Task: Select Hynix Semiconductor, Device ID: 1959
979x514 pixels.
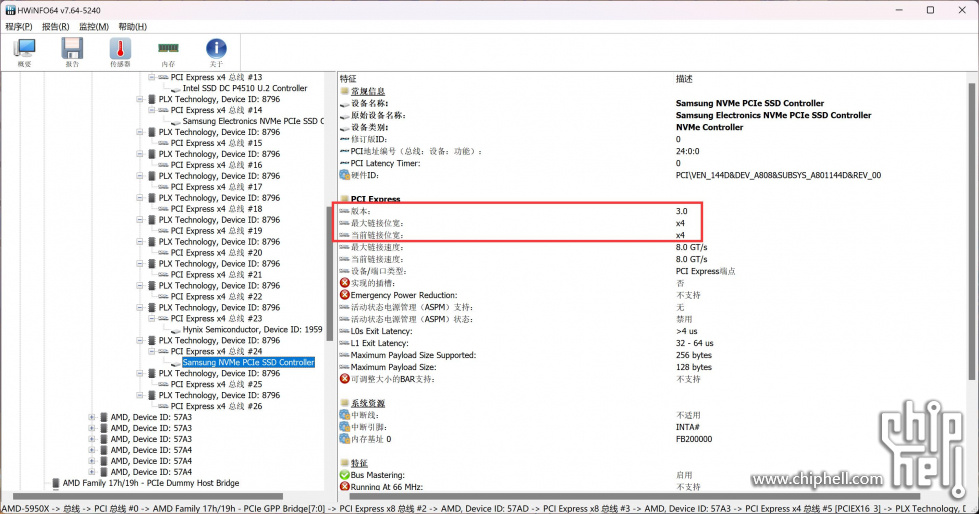Action: [x=252, y=330]
